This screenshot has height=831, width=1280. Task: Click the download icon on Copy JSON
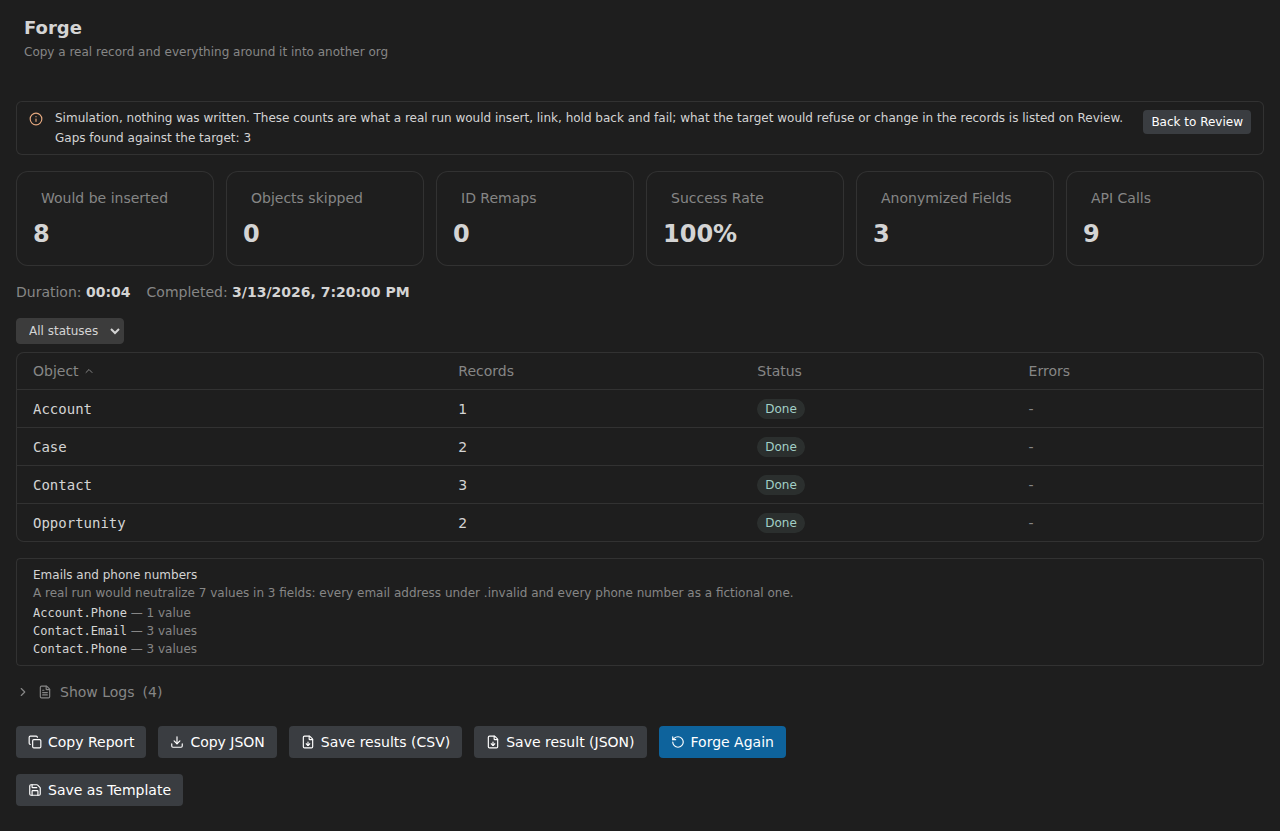[x=177, y=742]
